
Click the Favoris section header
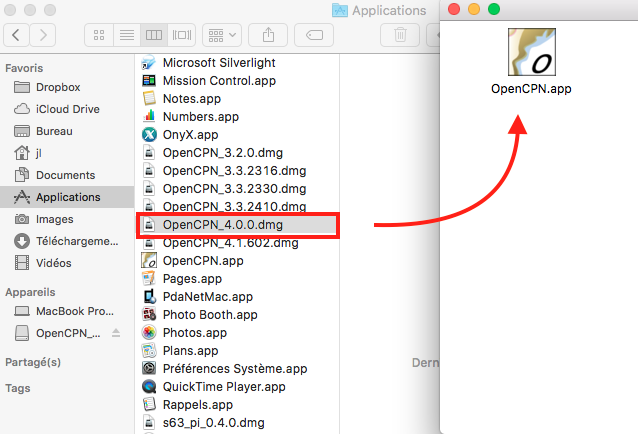click(24, 68)
